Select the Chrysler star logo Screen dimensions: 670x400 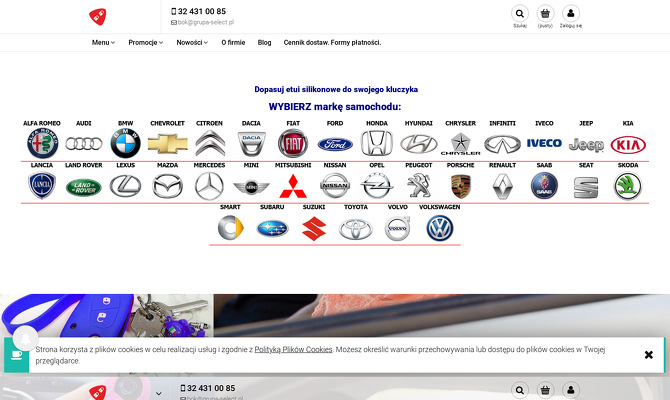tap(461, 144)
